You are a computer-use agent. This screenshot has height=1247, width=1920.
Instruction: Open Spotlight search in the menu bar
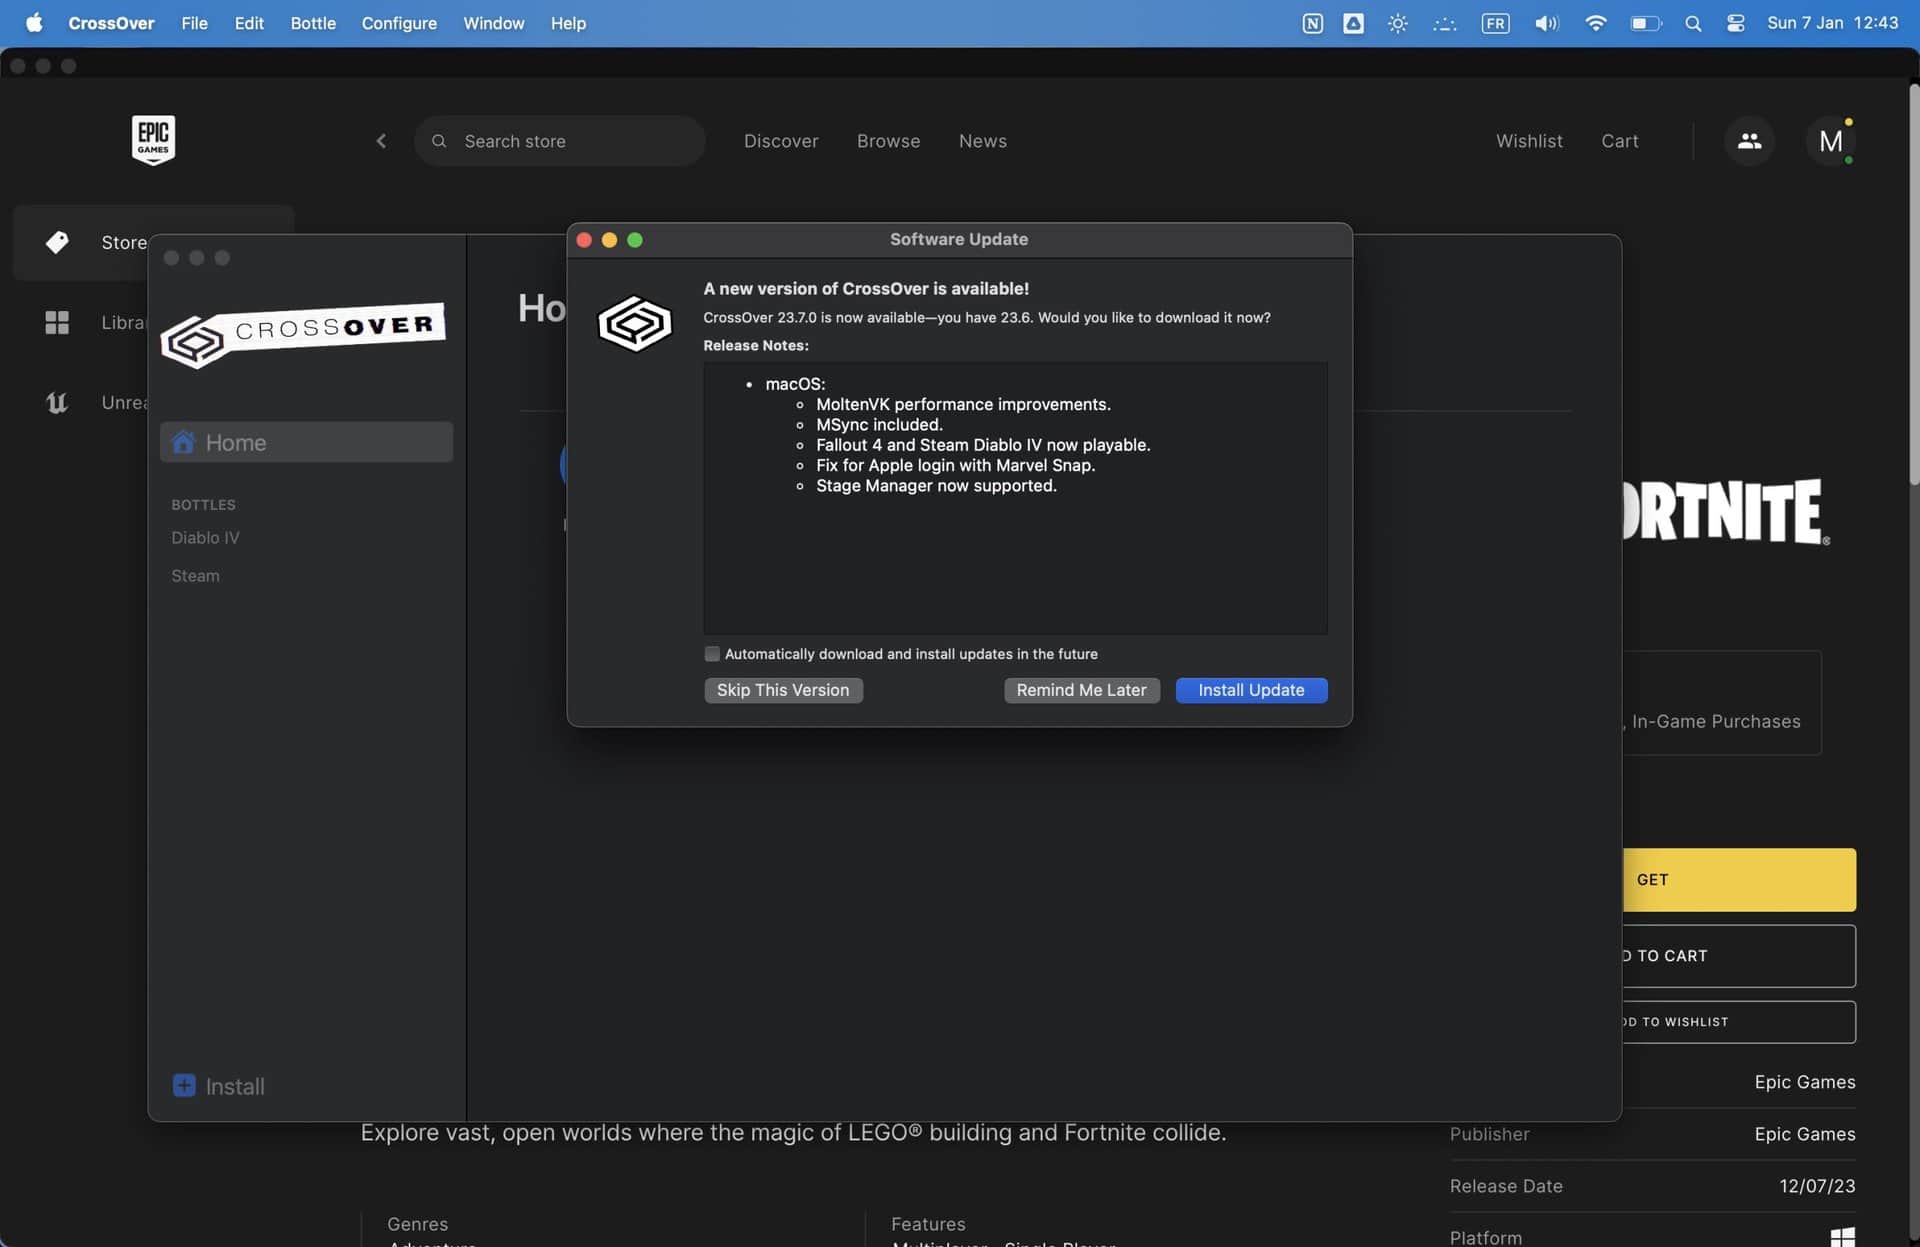1693,23
